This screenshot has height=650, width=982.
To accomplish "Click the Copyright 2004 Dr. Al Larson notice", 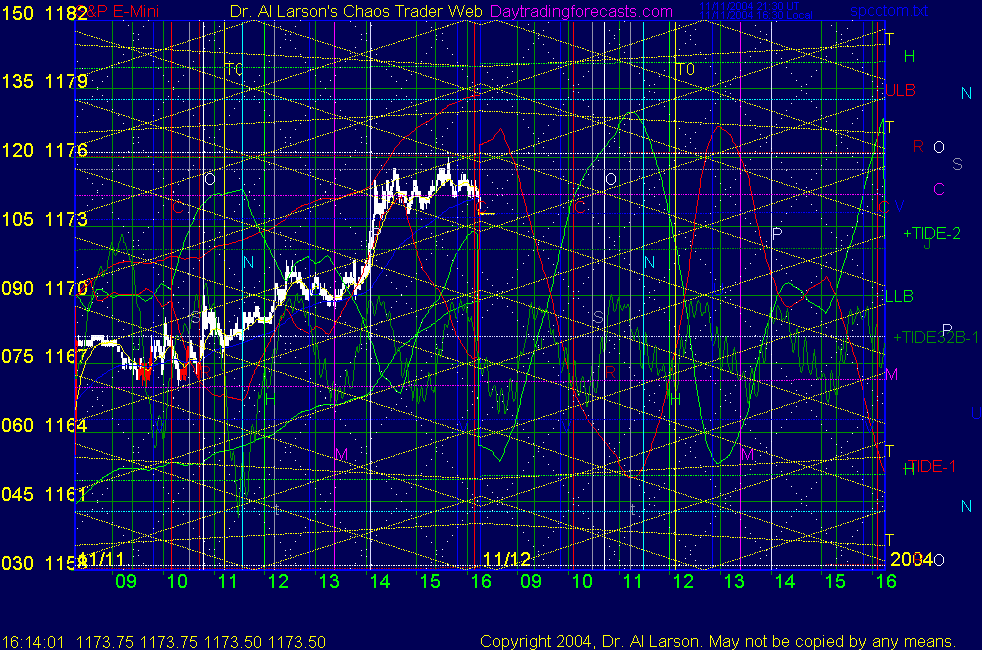I will tap(718, 641).
